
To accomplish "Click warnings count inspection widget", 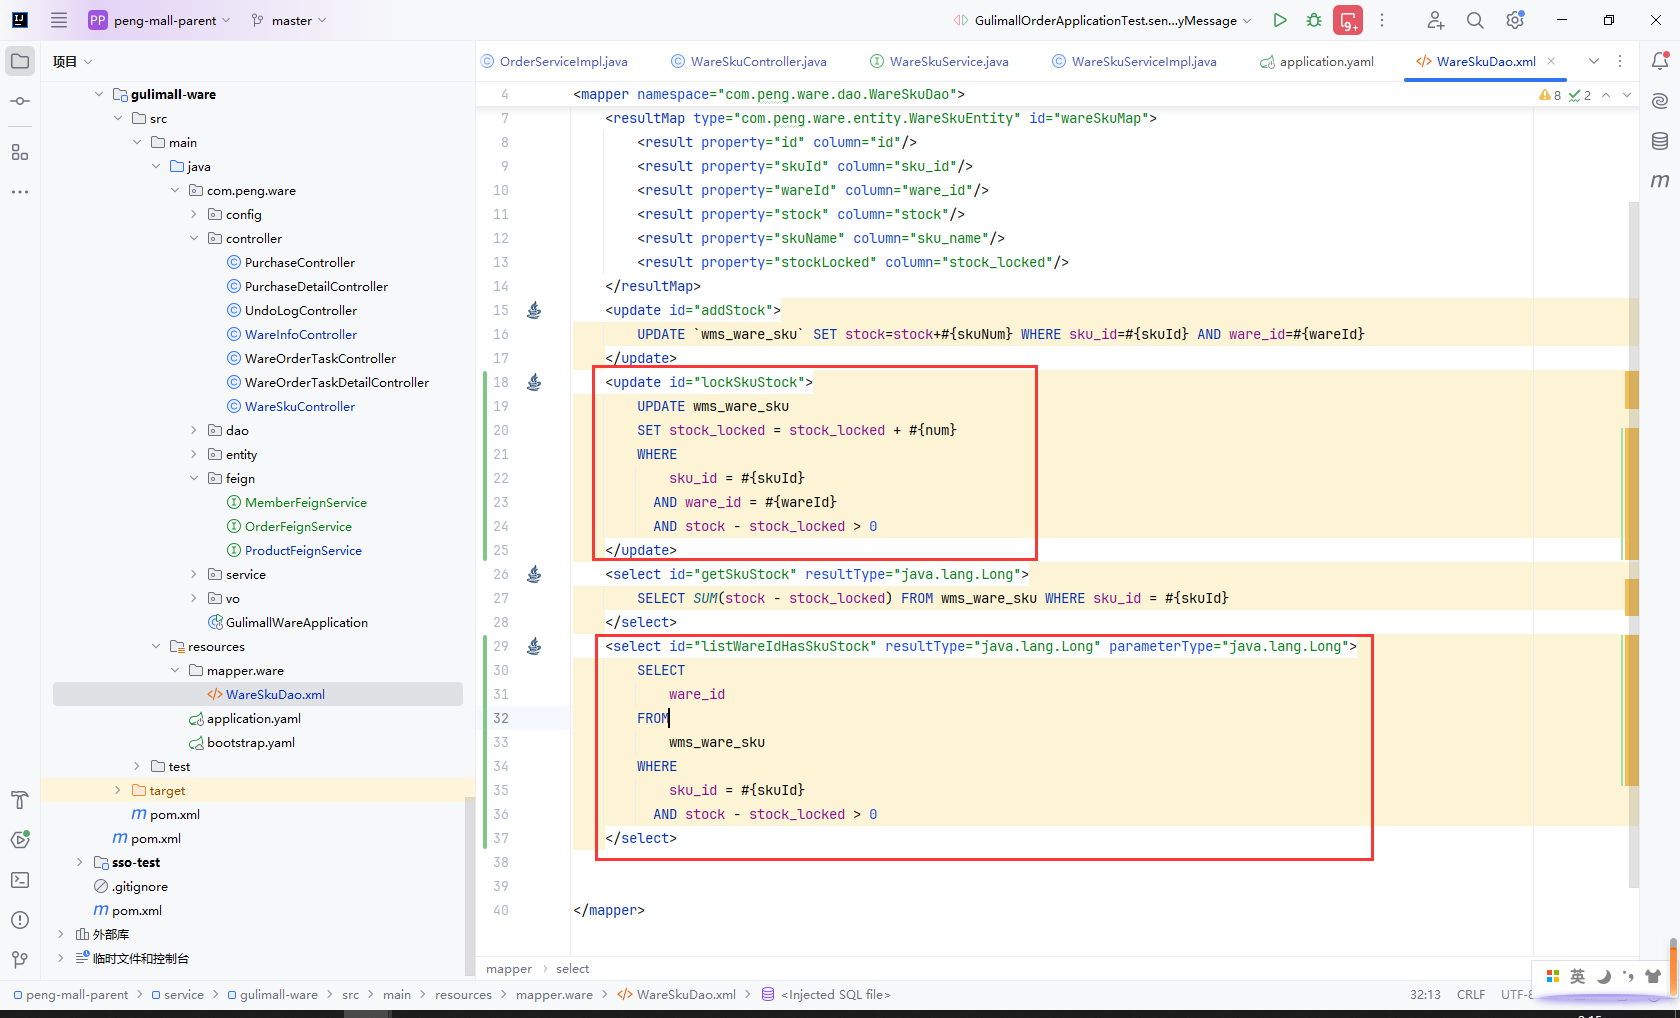I will pos(1550,95).
